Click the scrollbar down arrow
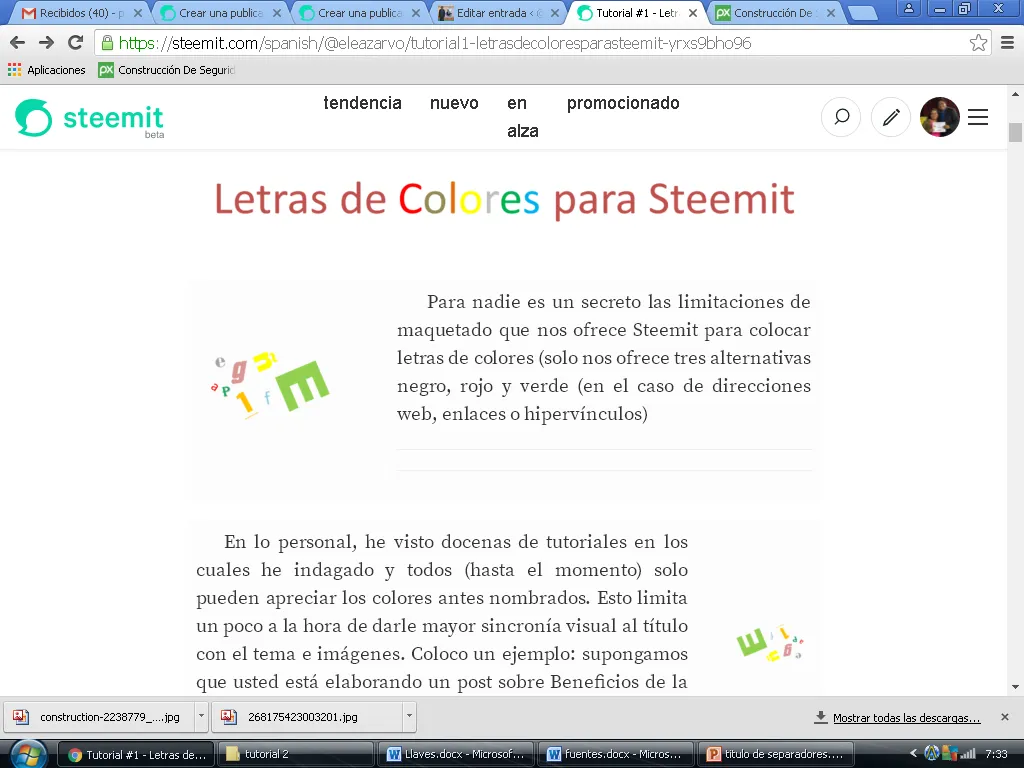1024x768 pixels. coord(1015,687)
